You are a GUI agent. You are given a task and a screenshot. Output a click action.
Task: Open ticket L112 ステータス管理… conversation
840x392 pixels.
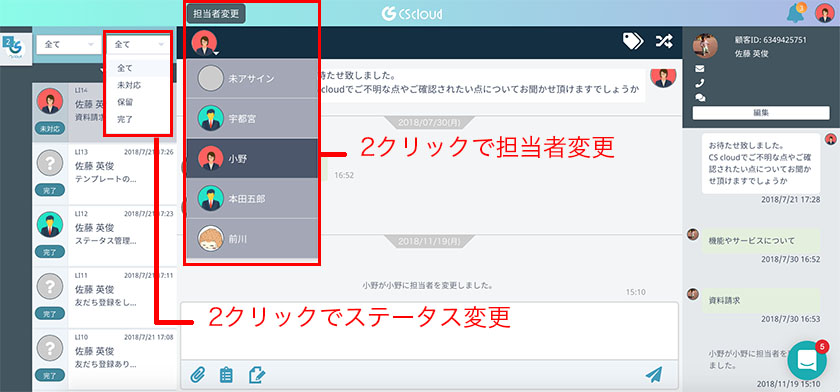pos(104,235)
